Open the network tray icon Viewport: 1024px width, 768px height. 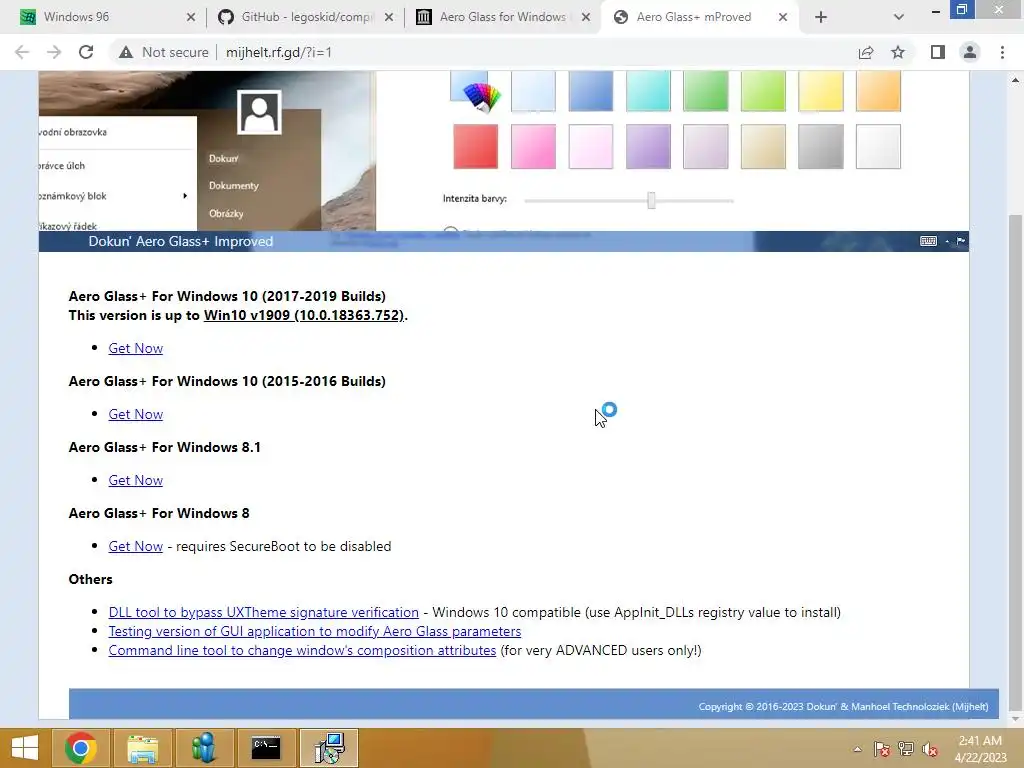point(906,749)
